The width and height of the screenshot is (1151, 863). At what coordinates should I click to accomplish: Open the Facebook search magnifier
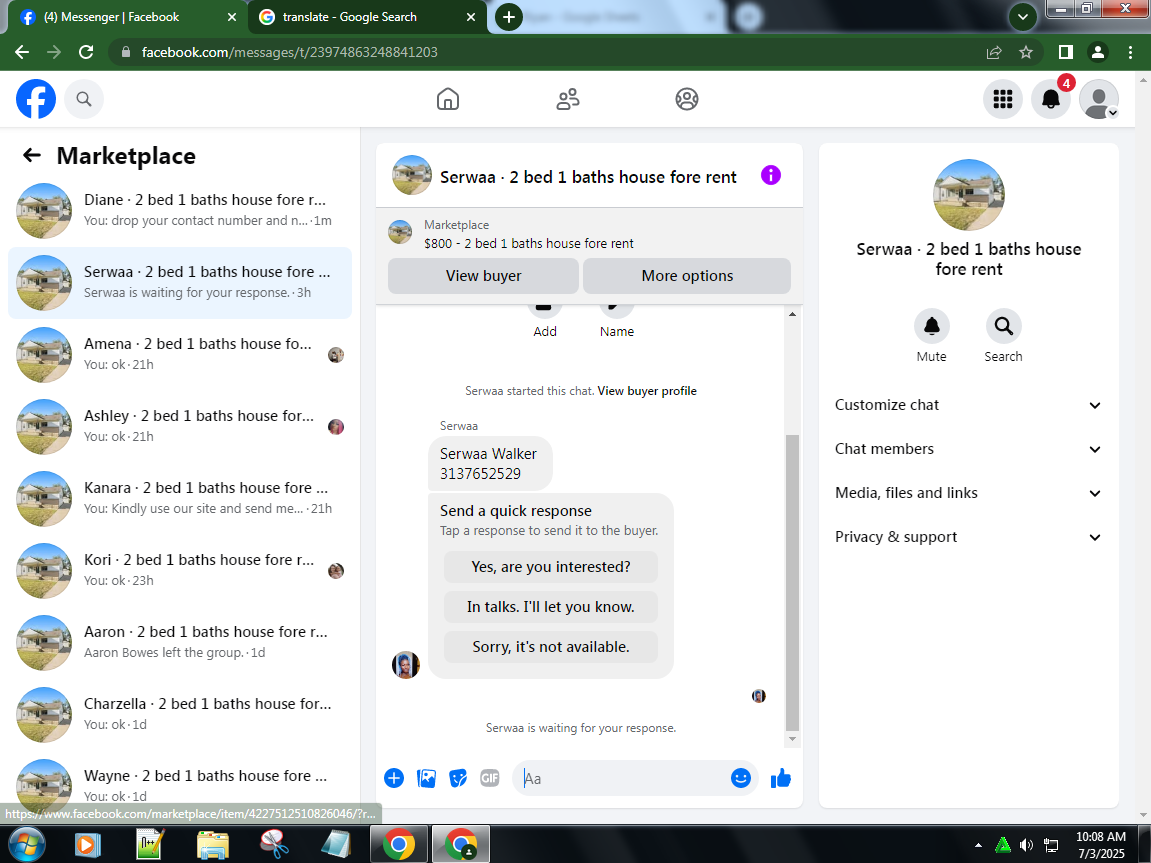(x=84, y=99)
